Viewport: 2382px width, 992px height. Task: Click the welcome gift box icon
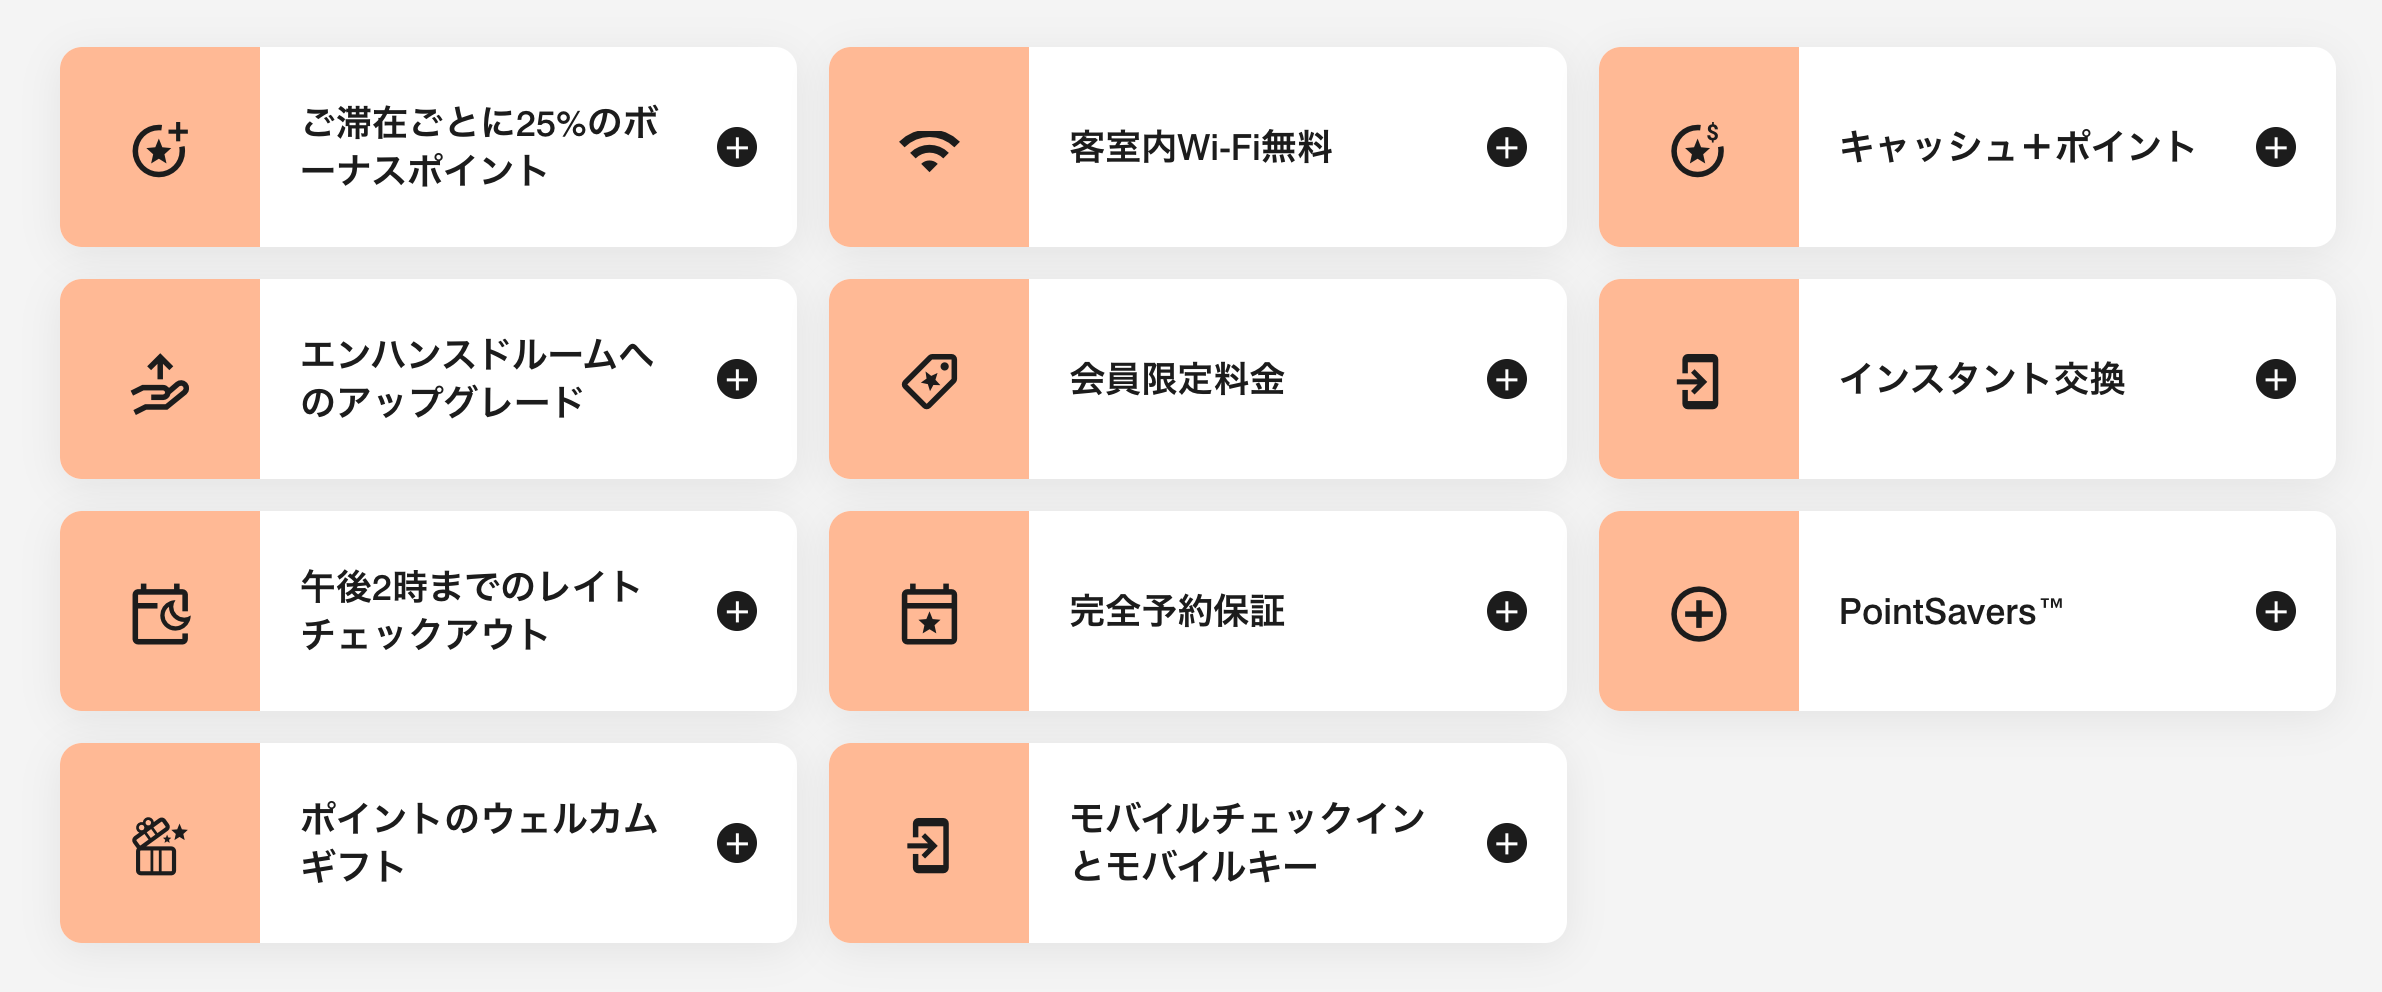click(160, 845)
